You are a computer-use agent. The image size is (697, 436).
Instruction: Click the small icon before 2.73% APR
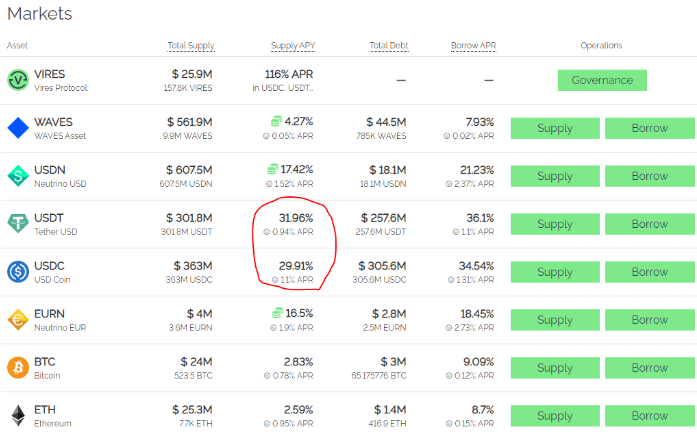click(x=449, y=328)
